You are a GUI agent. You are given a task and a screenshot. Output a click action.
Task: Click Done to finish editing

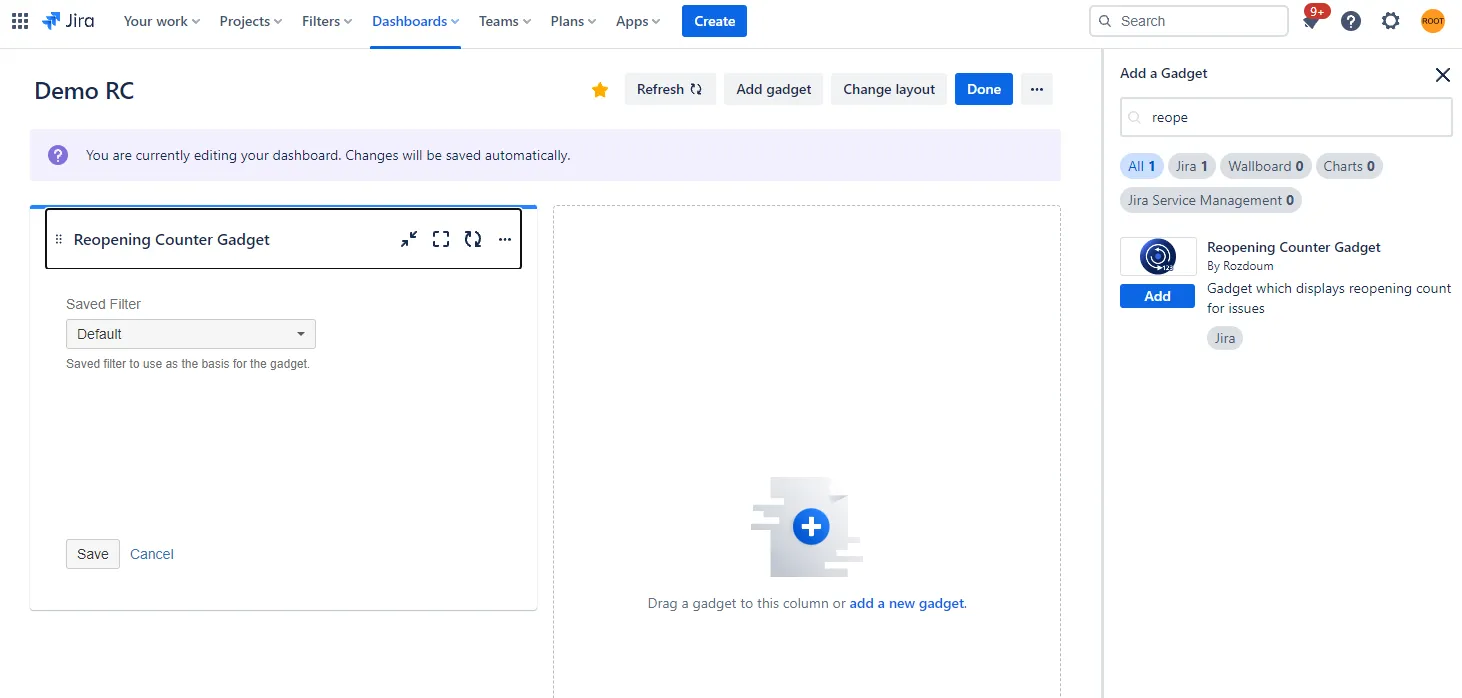coord(984,89)
